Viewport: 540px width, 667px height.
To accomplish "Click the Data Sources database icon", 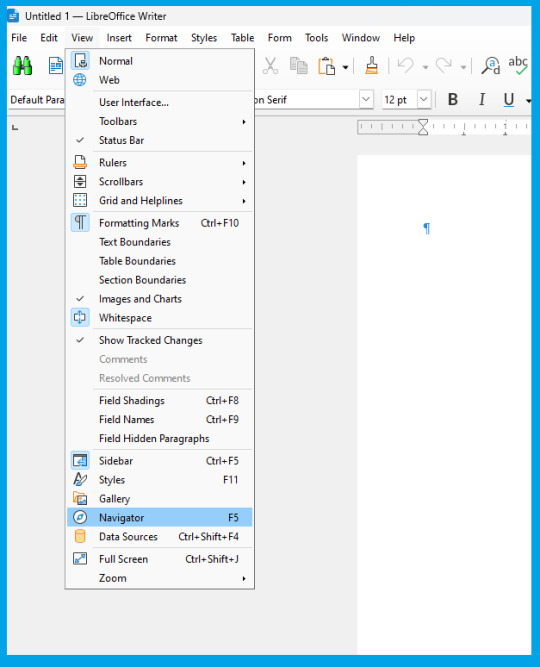I will click(80, 536).
